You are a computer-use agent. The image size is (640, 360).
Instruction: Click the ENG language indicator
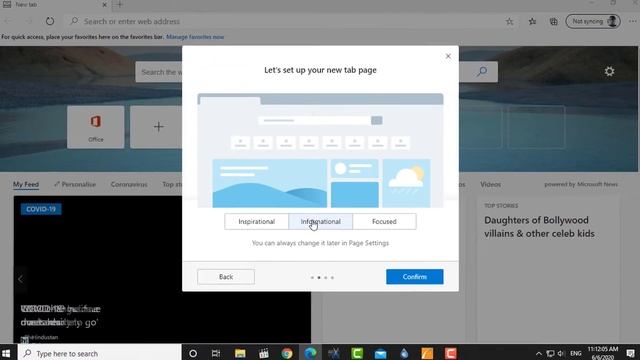[x=576, y=353]
